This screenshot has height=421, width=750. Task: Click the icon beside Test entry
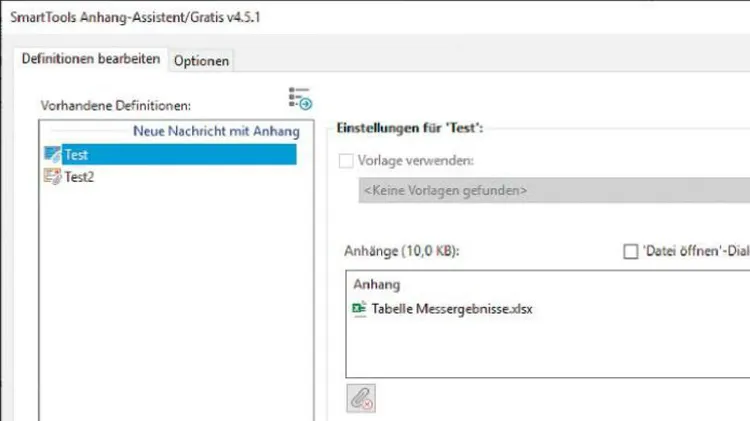point(52,154)
